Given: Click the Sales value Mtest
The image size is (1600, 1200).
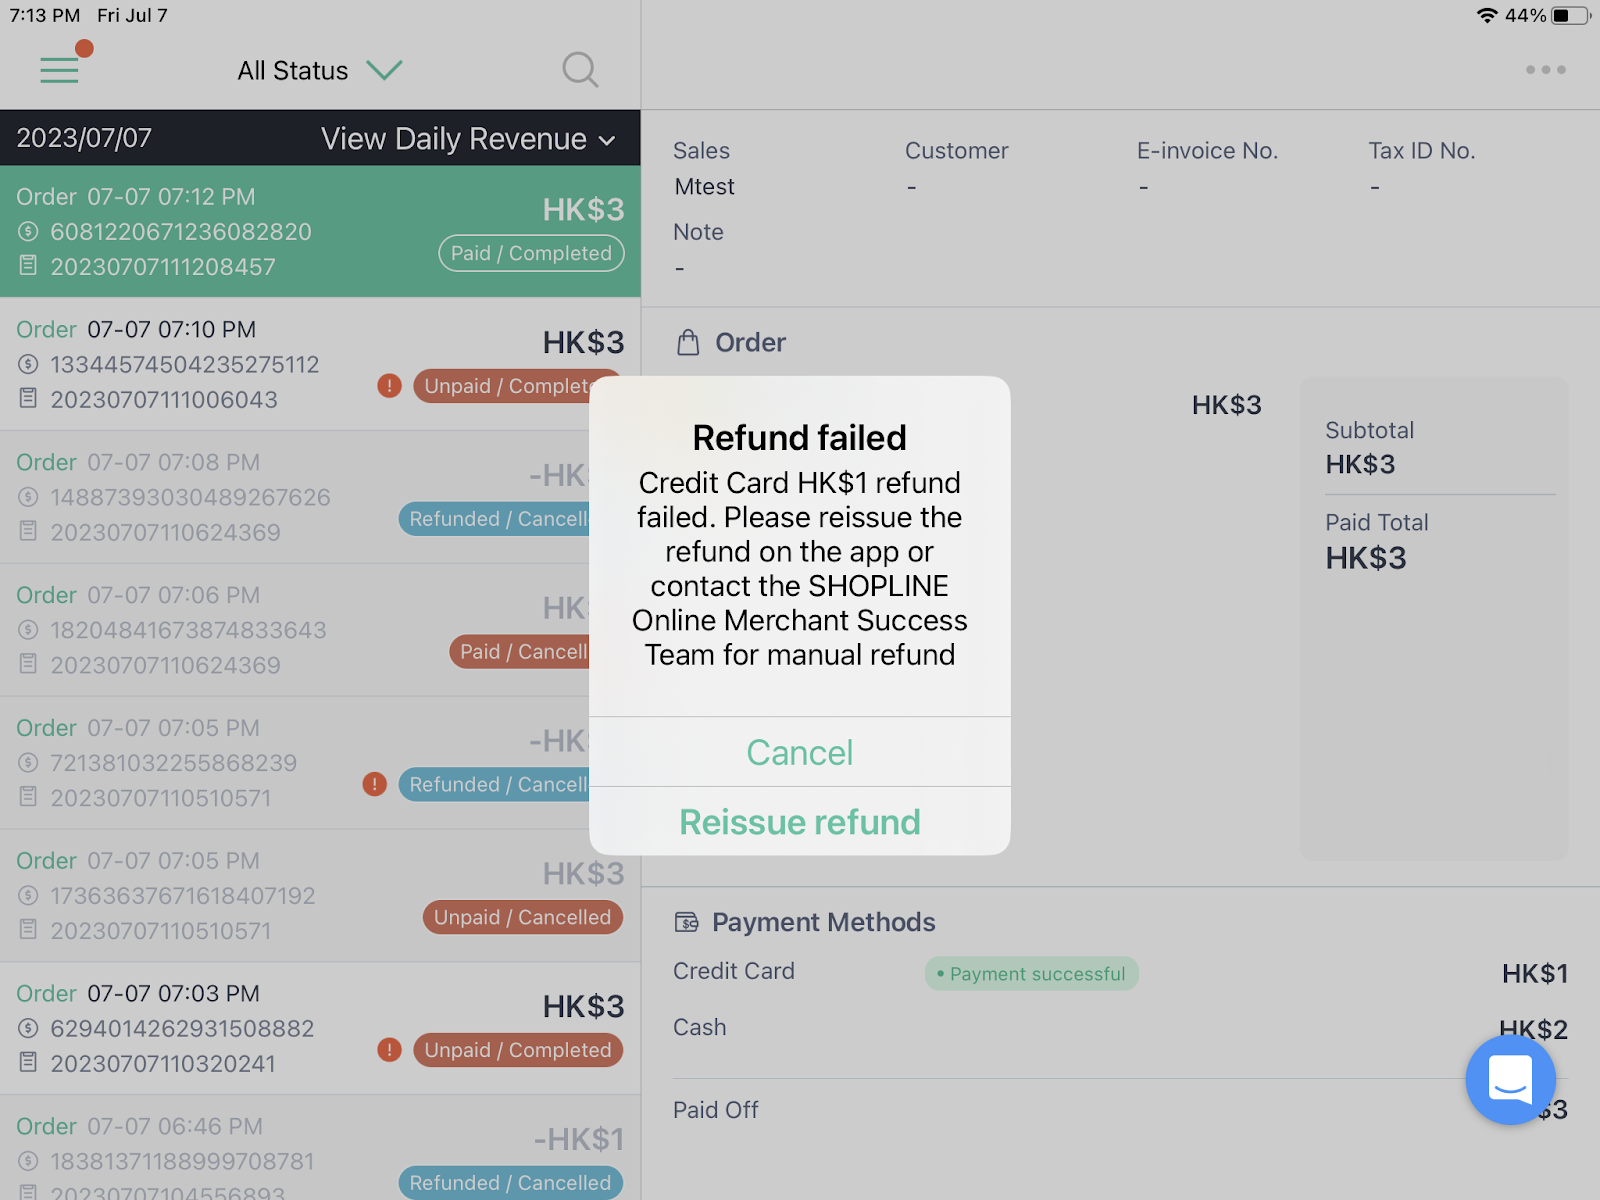Looking at the screenshot, I should (705, 187).
